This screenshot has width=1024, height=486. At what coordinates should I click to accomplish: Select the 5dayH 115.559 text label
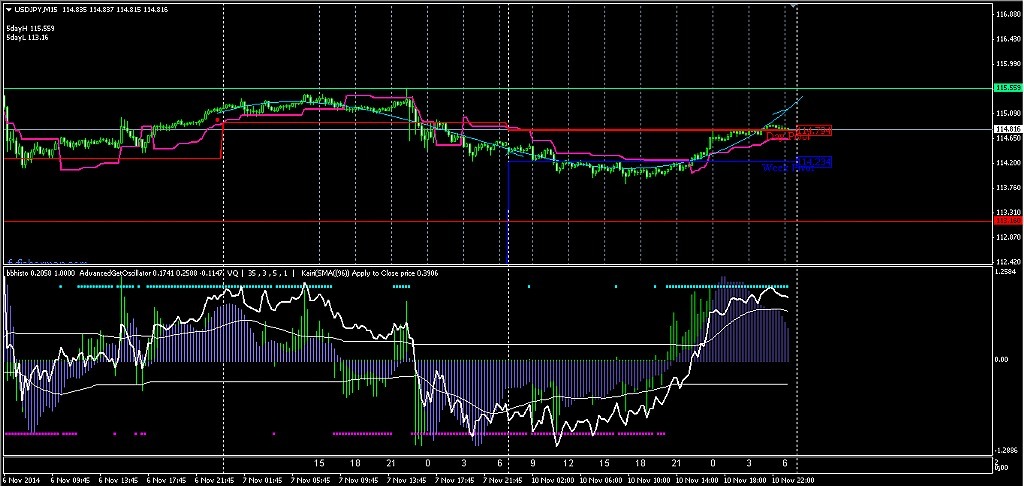click(30, 28)
